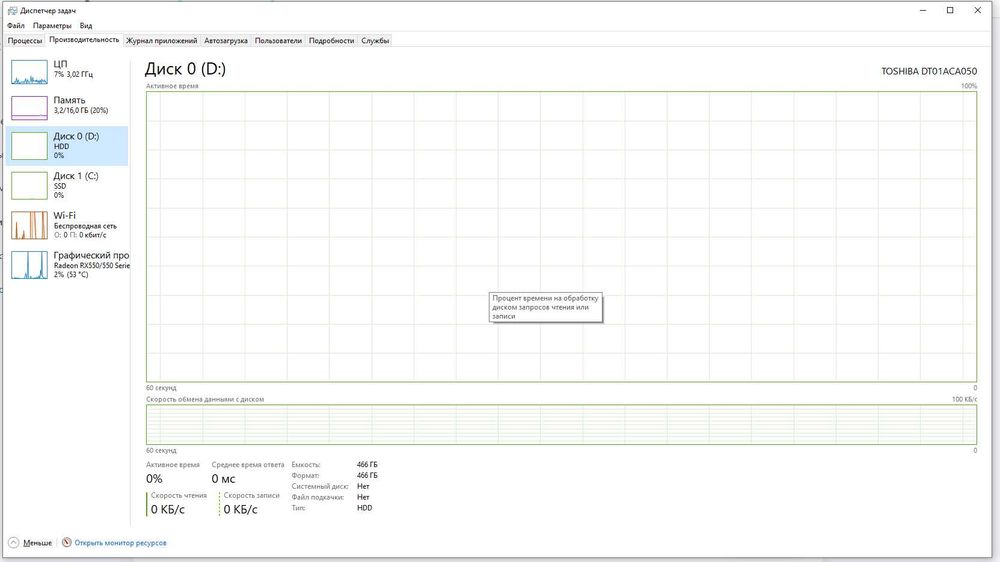Select the Память graph thumbnail
Screen dimensions: 1000x562
pos(29,108)
